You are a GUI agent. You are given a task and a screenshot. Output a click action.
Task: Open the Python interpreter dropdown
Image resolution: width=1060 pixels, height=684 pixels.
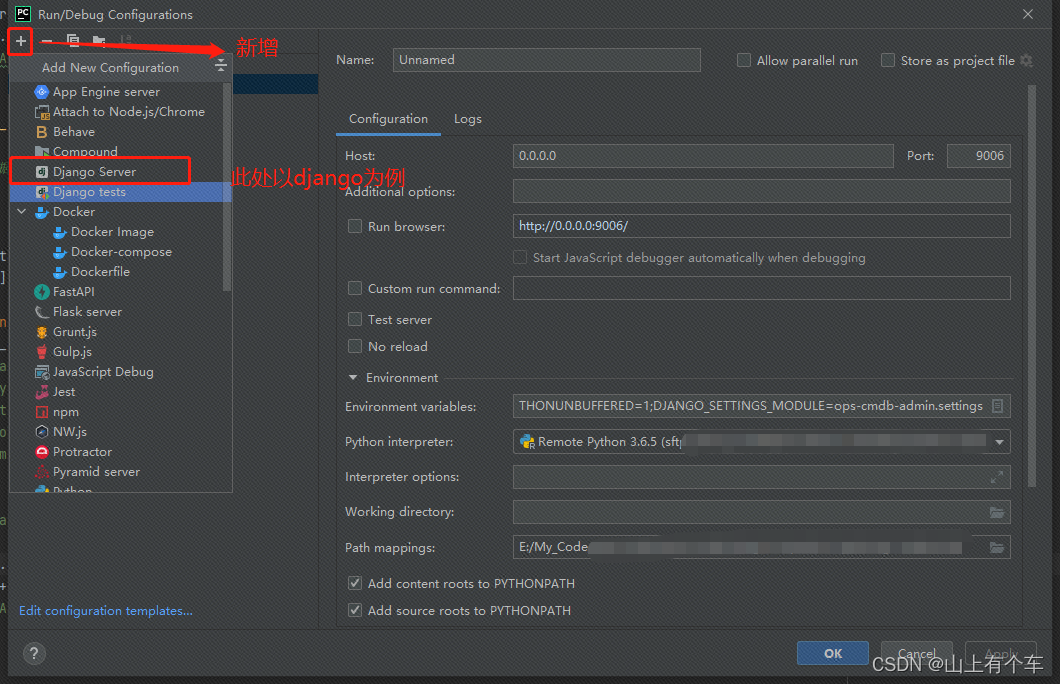(x=999, y=442)
